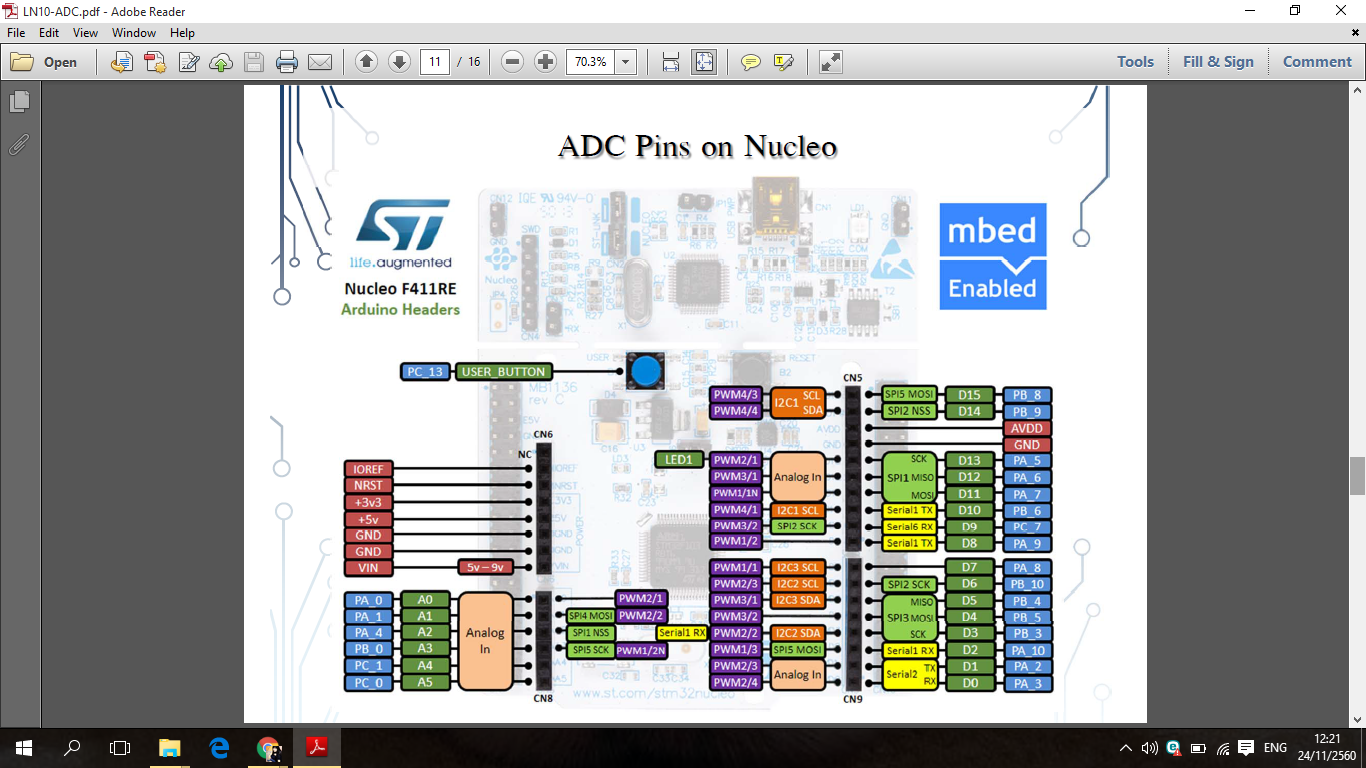Click the LED1 label
This screenshot has width=1366, height=768.
680,460
